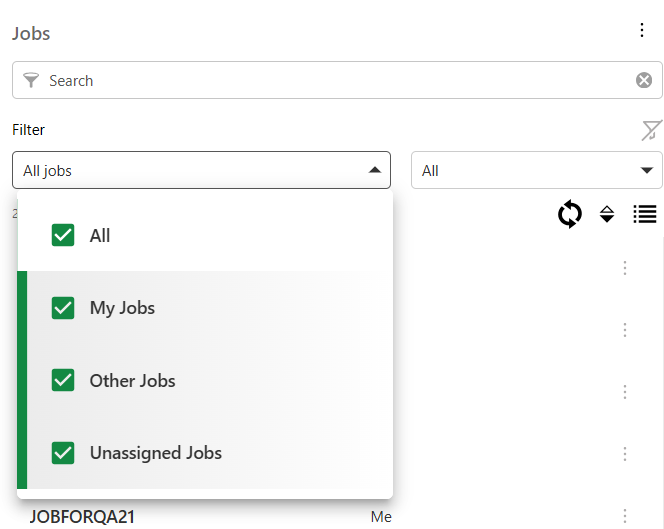Collapse the All jobs filter dropdown
The width and height of the screenshot is (664, 529).
tap(374, 171)
